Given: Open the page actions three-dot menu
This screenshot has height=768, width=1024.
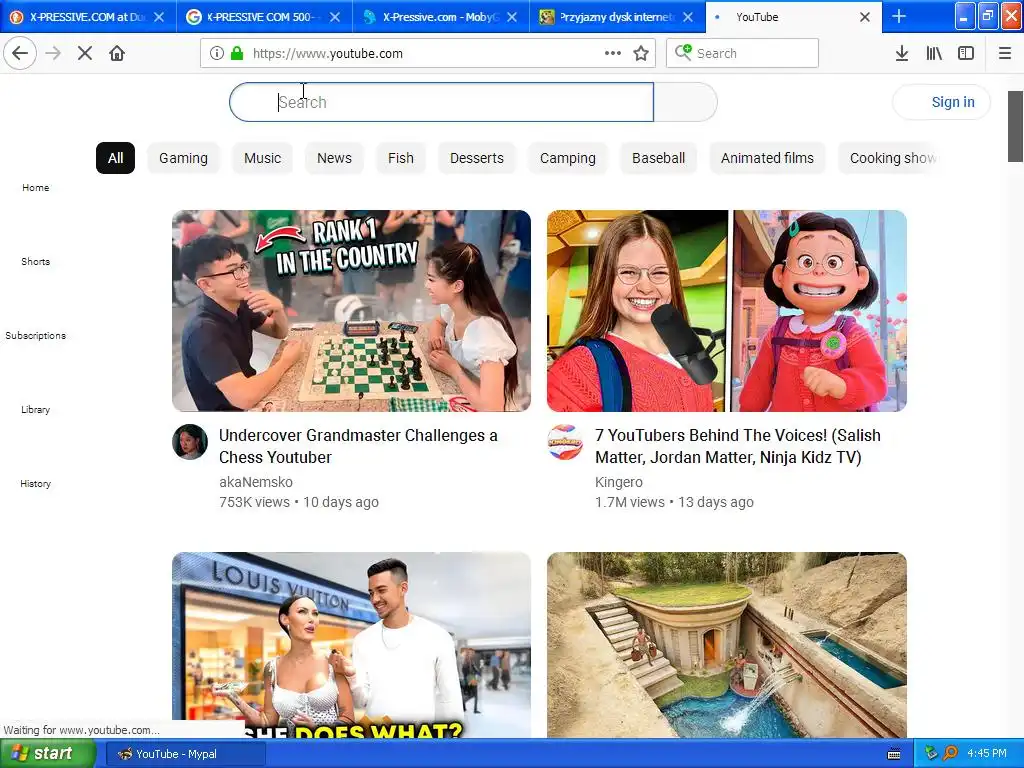Looking at the screenshot, I should point(613,53).
